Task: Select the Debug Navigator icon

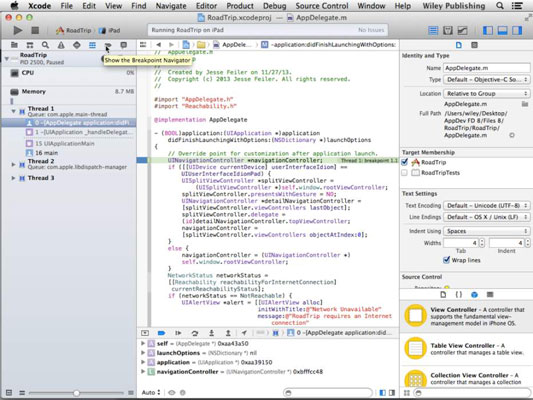Action: [92, 45]
